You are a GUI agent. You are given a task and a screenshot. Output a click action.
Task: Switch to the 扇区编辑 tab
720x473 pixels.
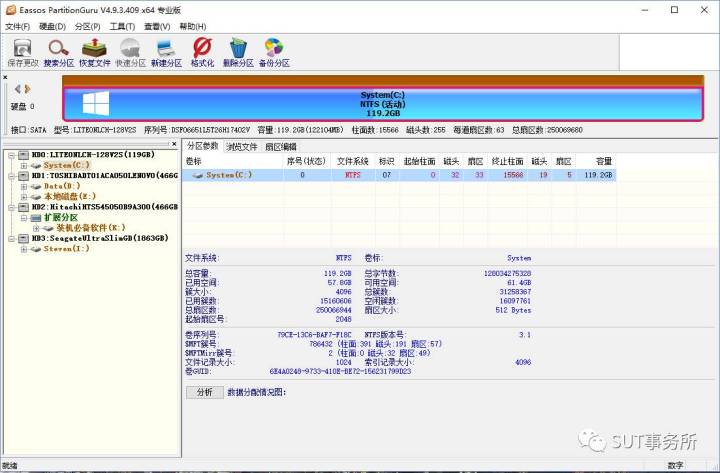pos(281,147)
